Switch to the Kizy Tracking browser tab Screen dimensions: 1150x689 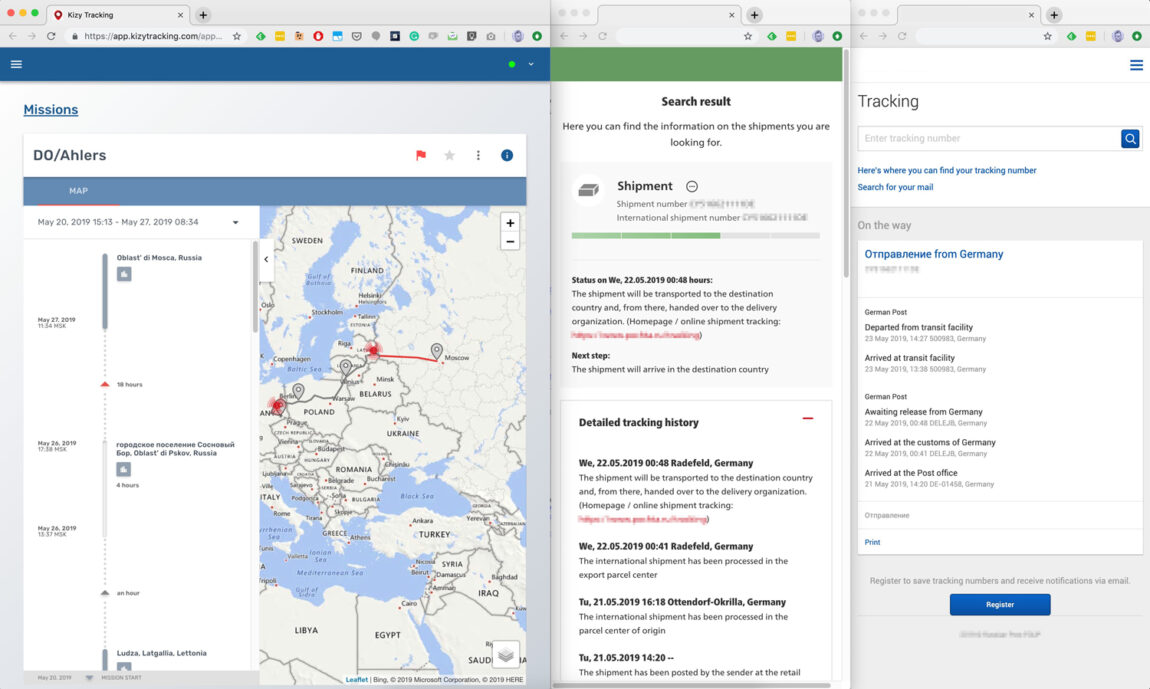[117, 15]
